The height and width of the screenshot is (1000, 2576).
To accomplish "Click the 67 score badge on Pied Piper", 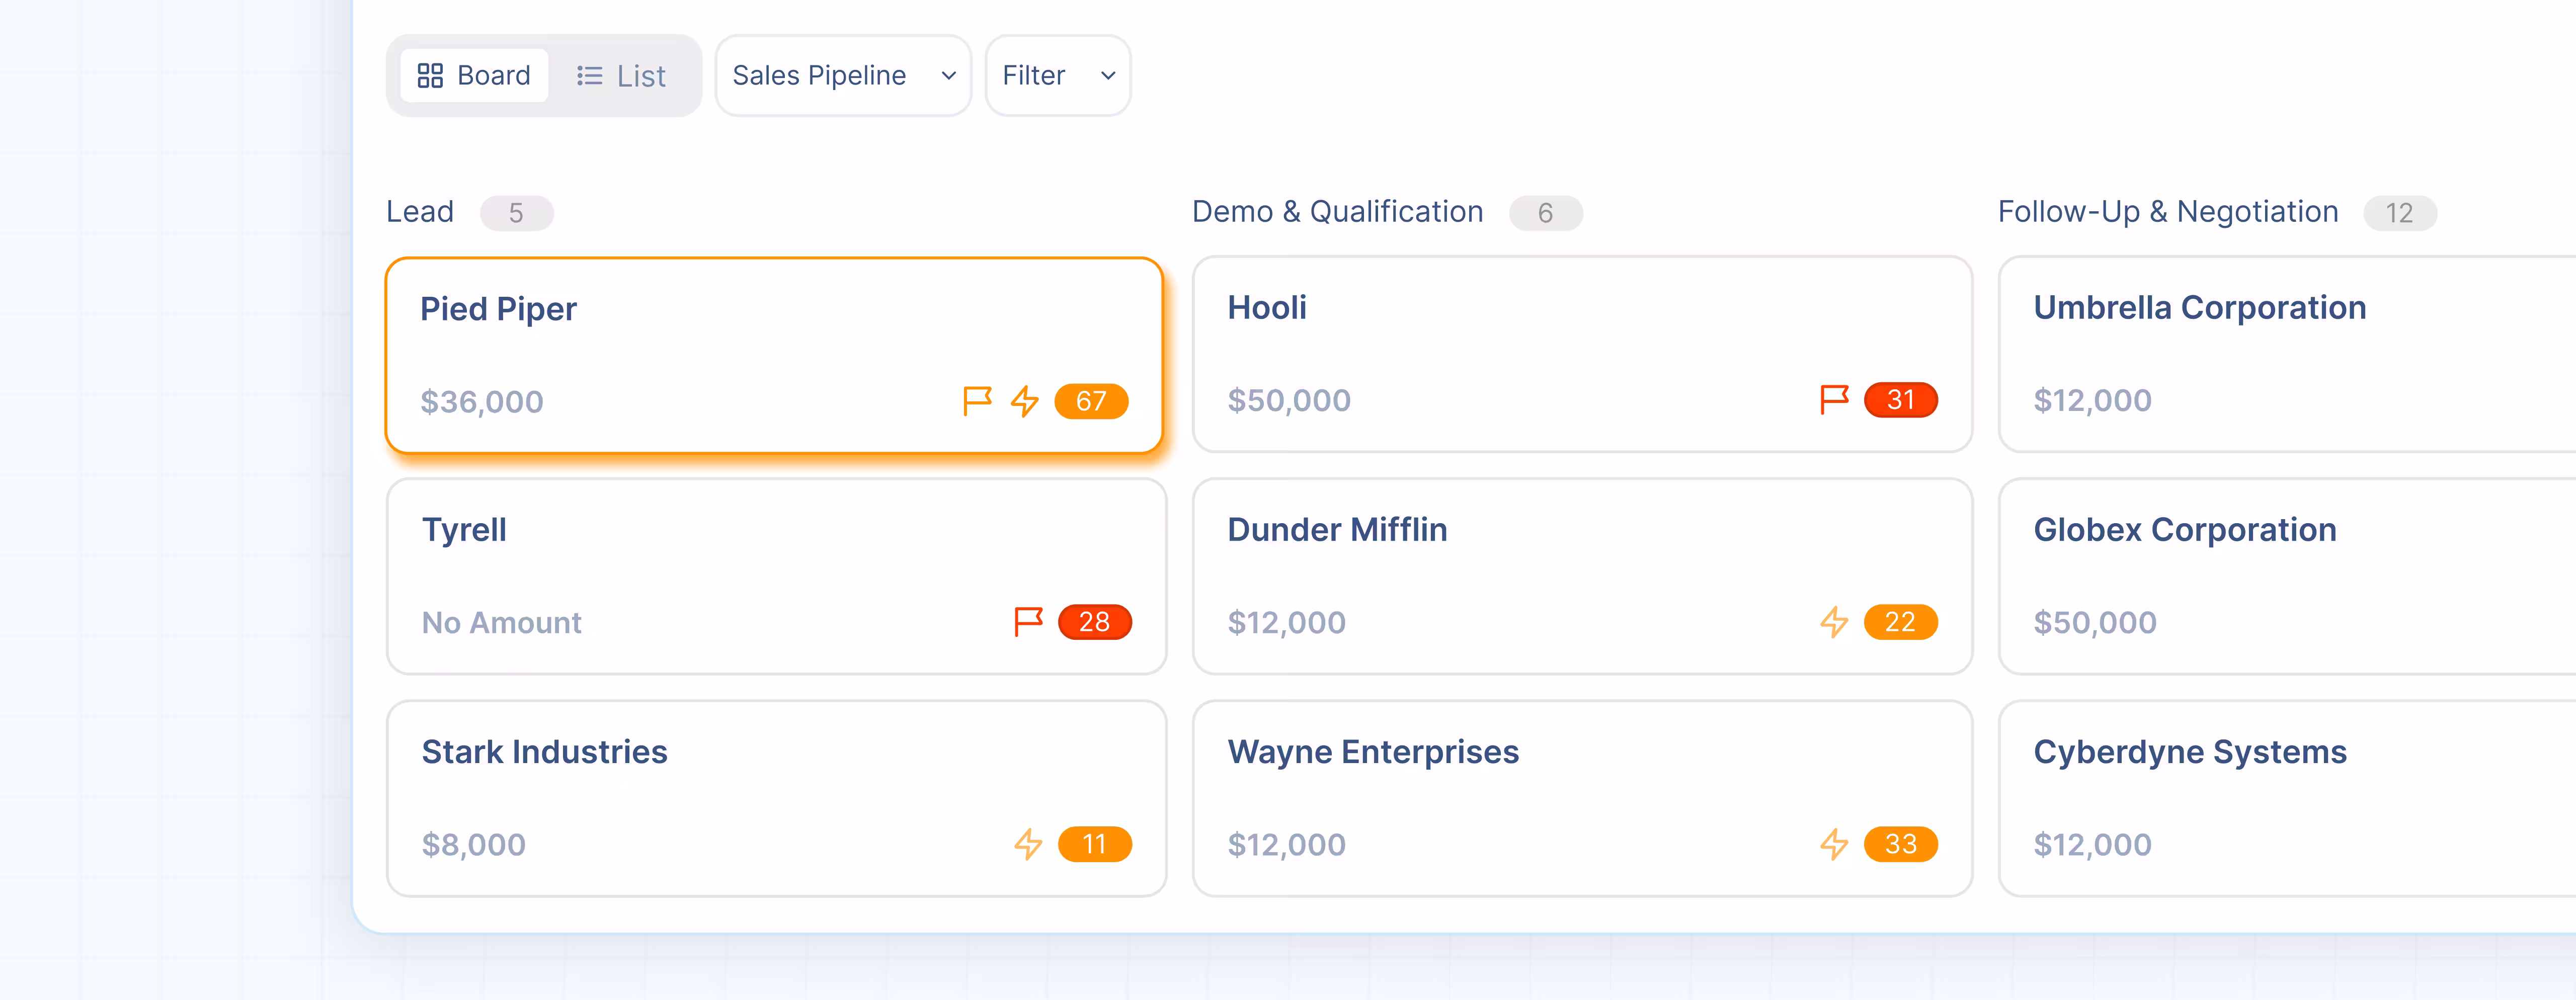I will 1091,401.
